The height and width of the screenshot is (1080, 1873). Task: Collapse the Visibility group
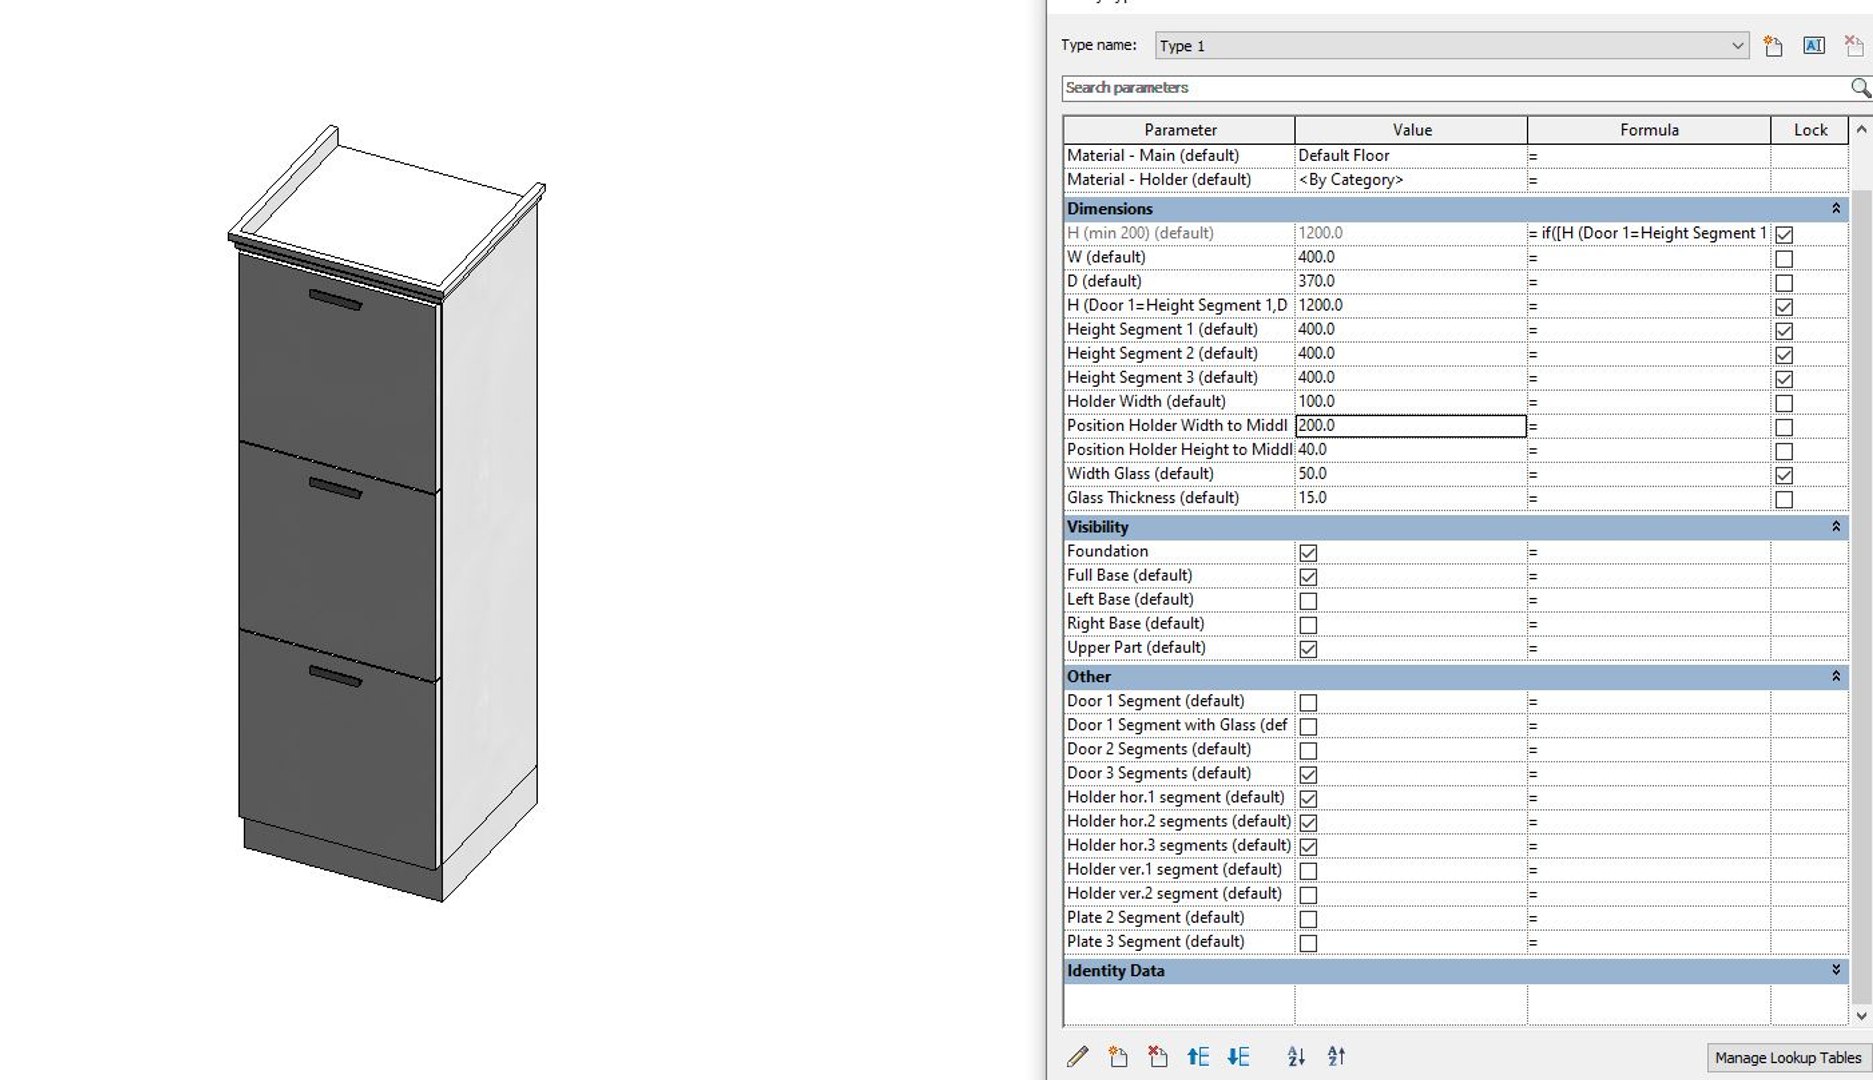pyautogui.click(x=1836, y=527)
